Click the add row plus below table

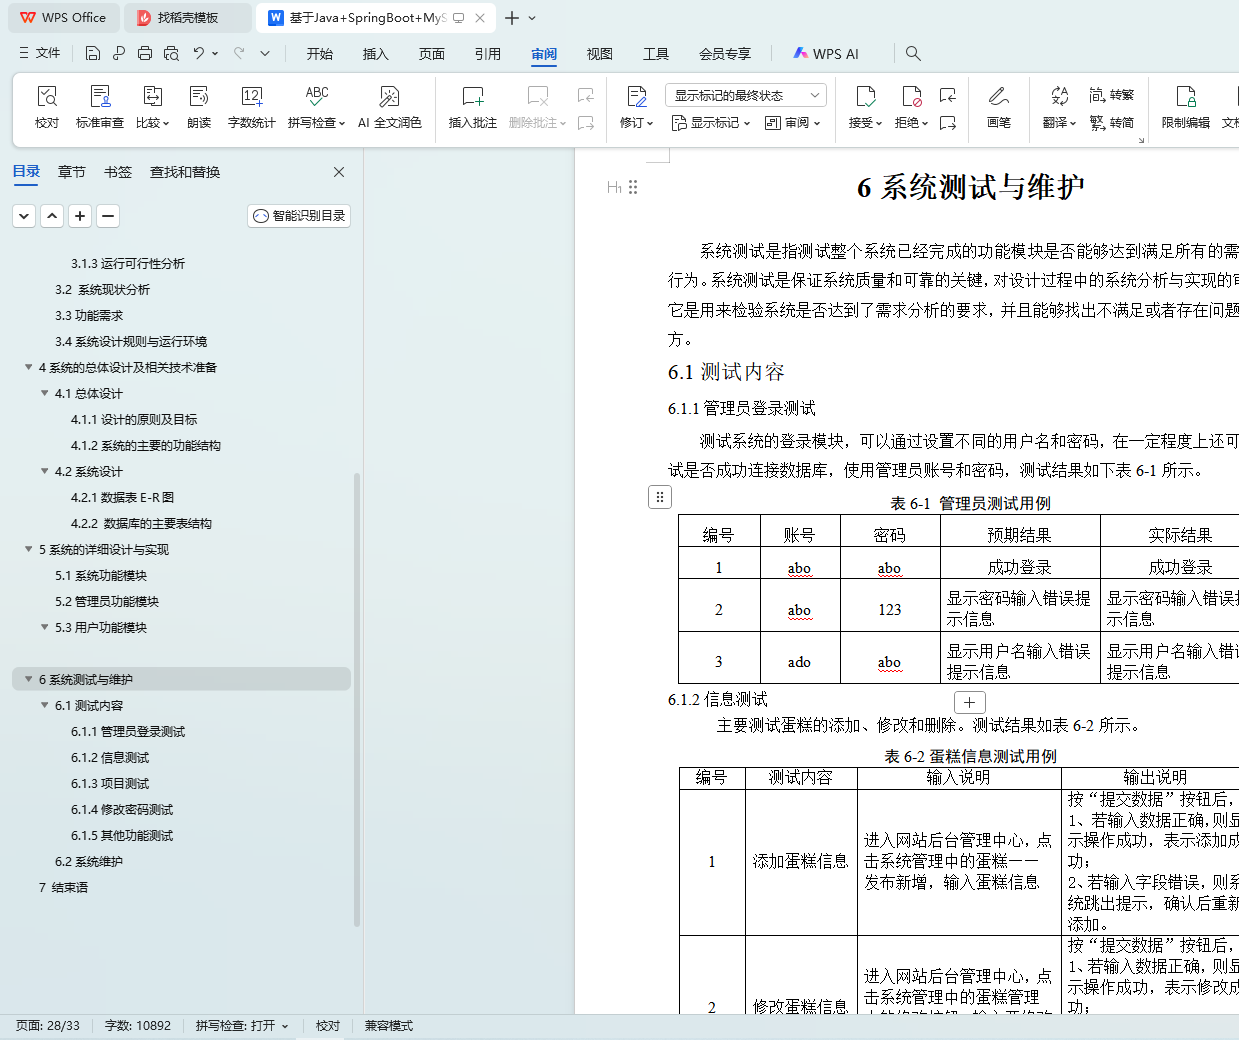970,702
